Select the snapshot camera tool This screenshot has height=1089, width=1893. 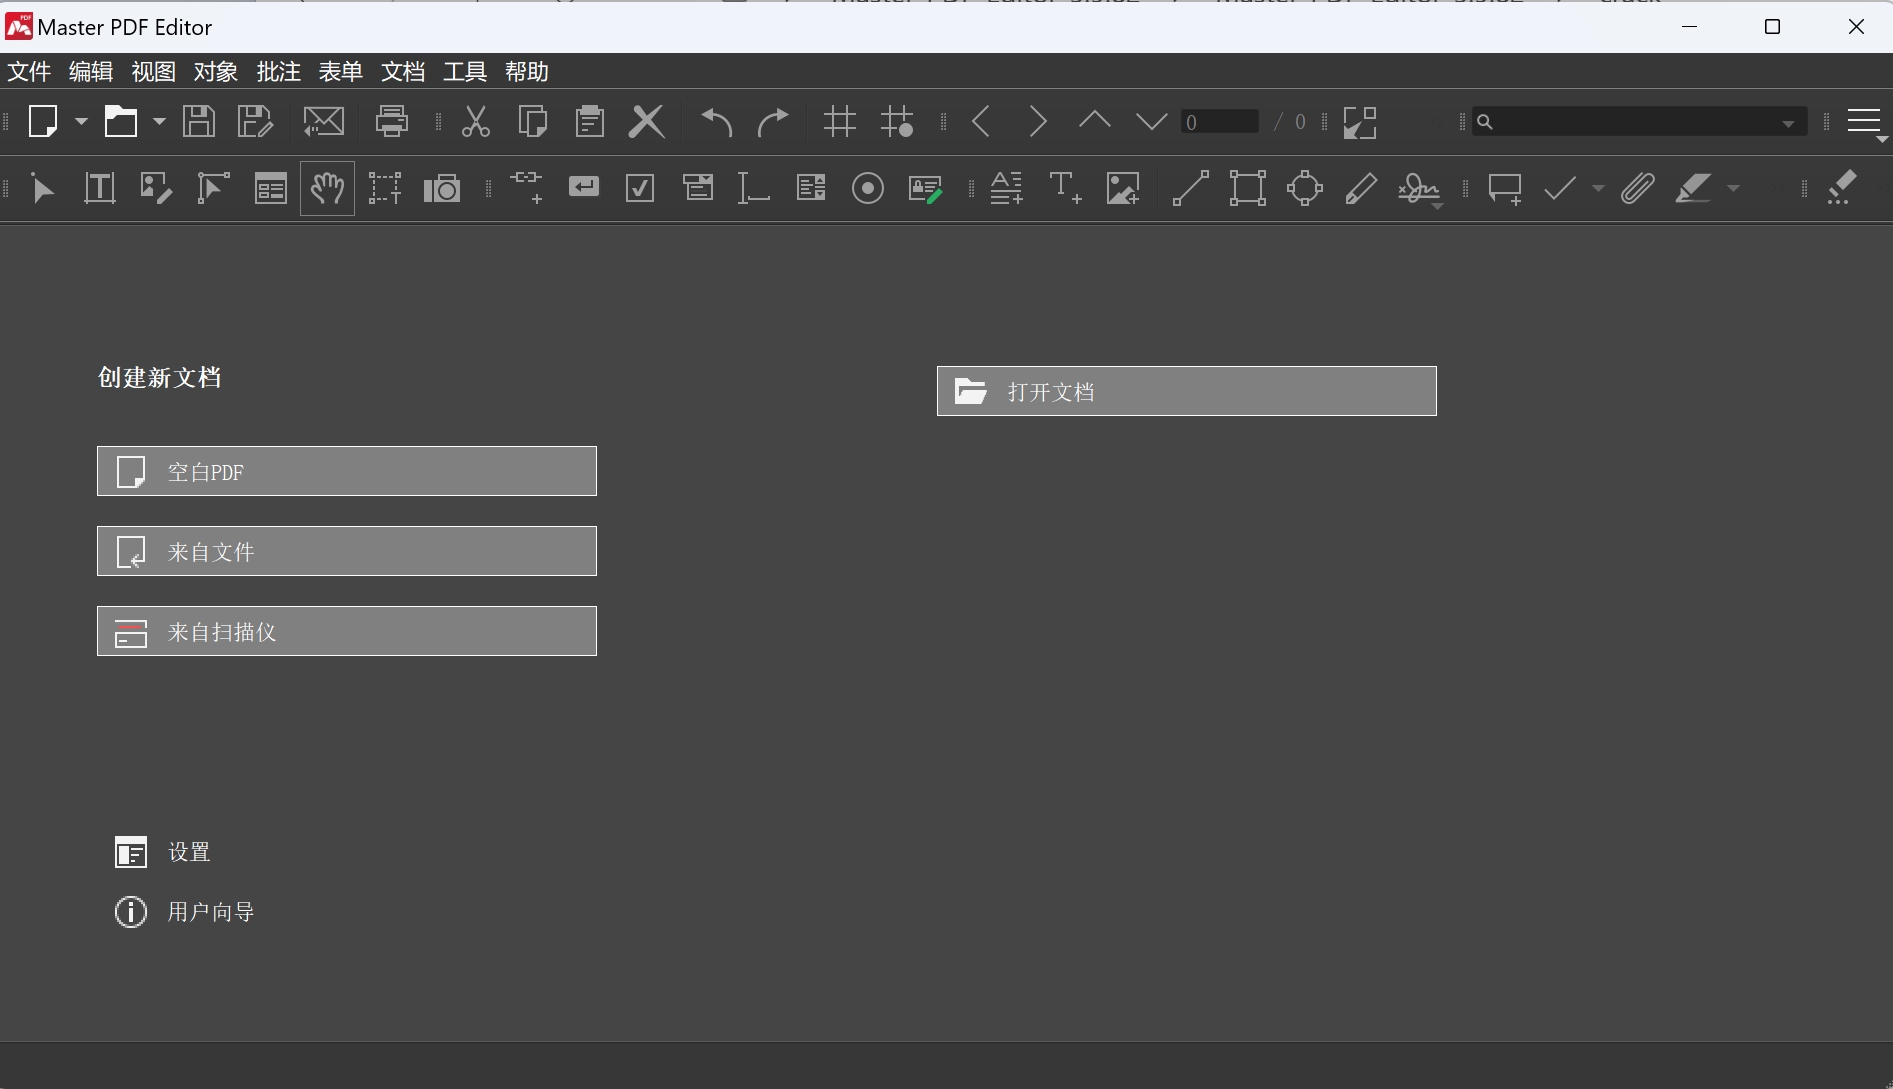(442, 188)
